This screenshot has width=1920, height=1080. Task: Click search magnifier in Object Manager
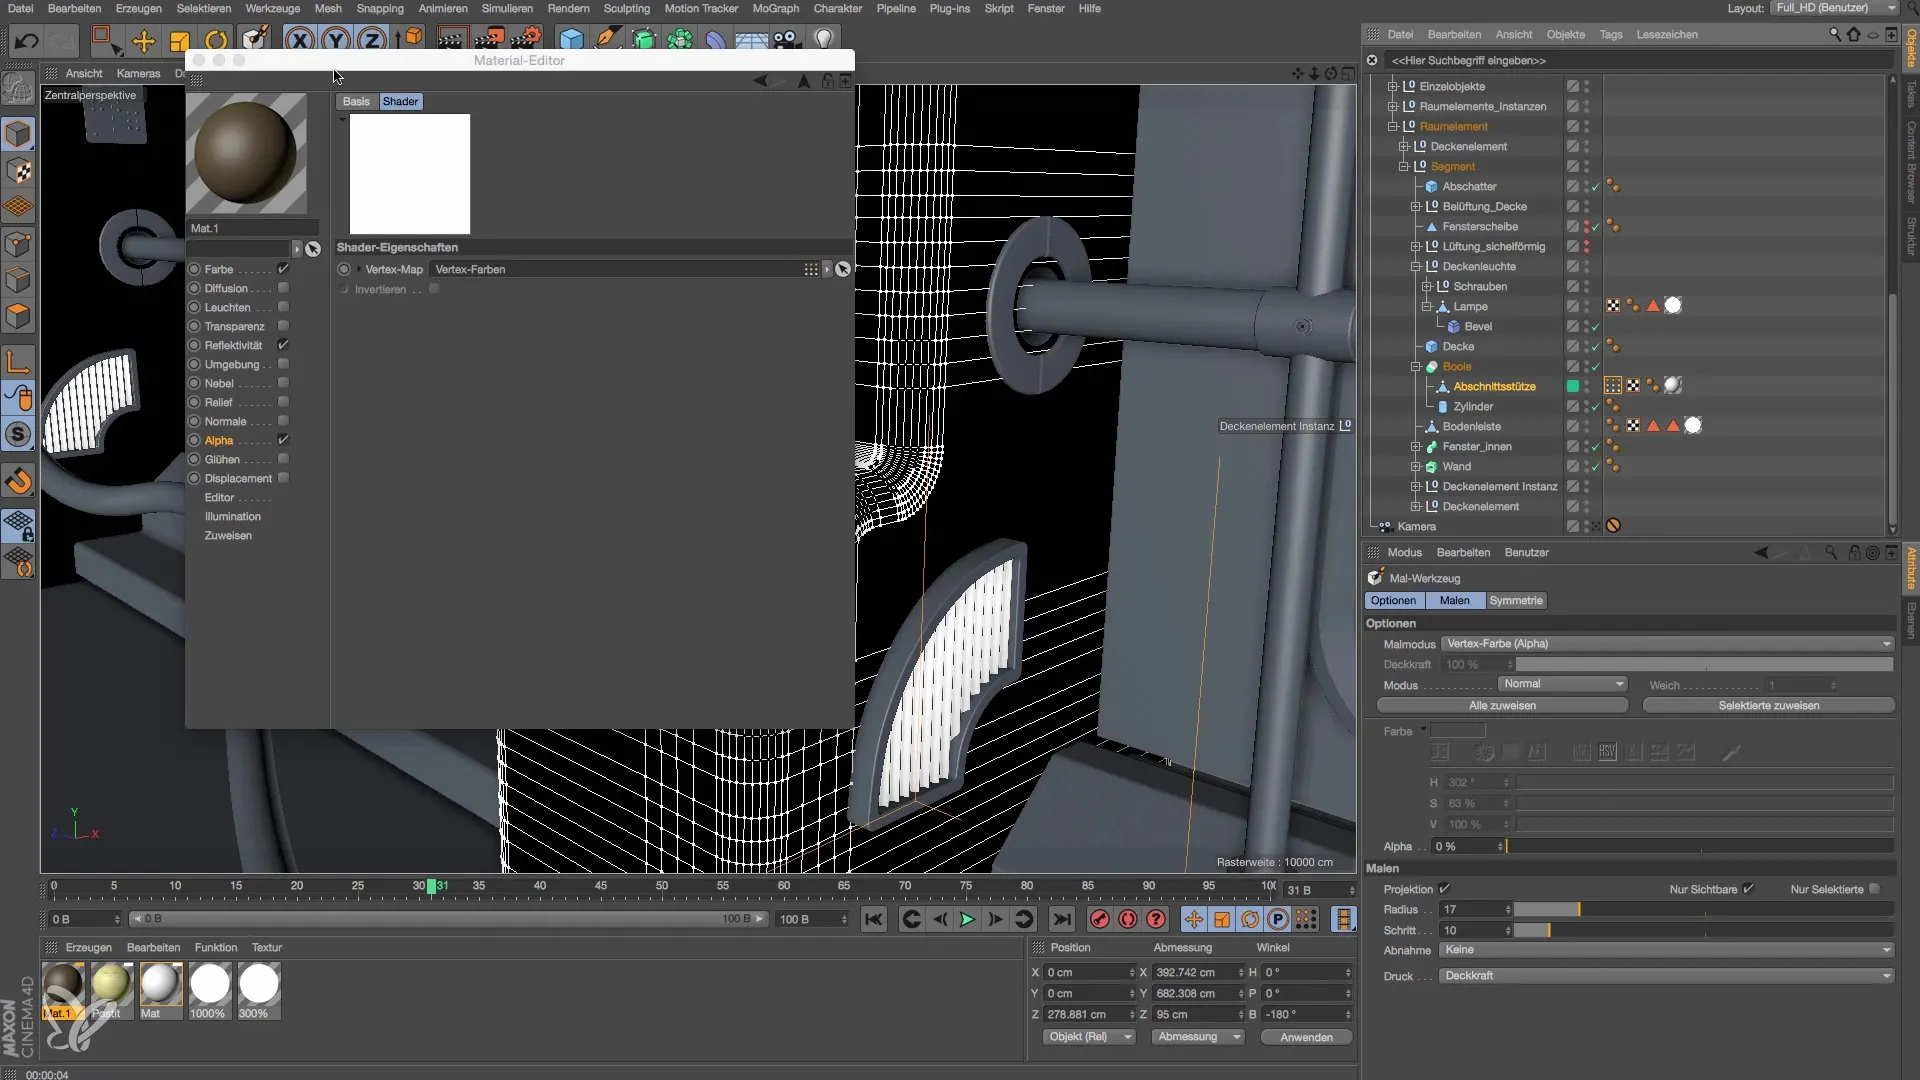point(1835,34)
